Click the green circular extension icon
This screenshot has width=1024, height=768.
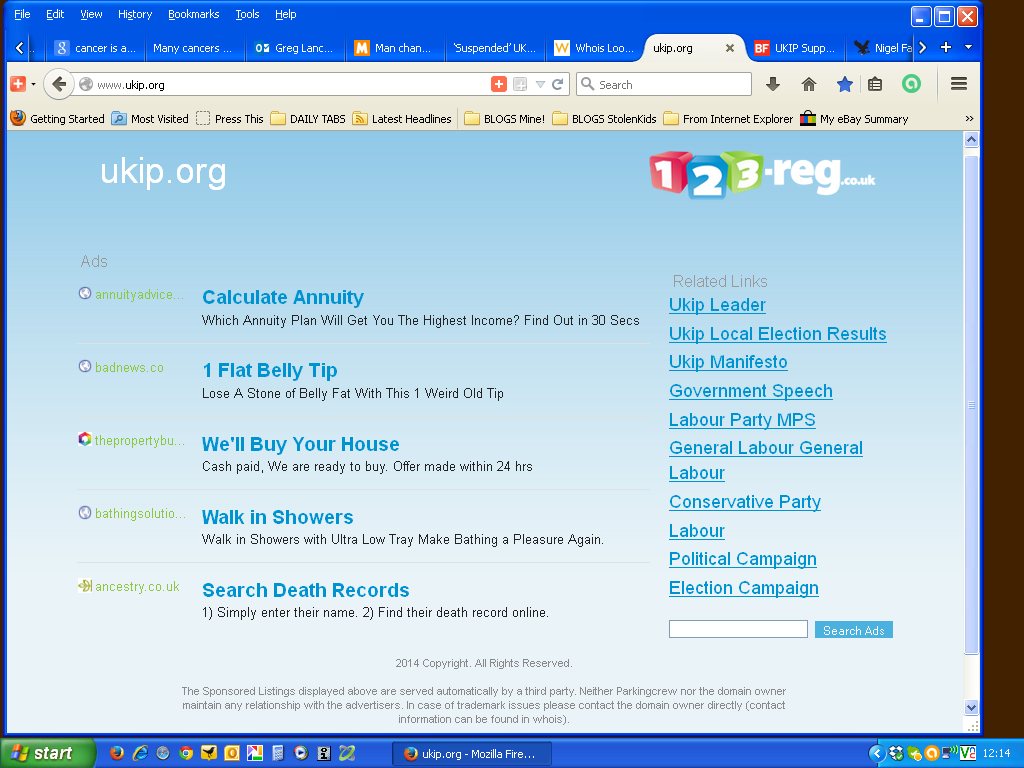911,85
